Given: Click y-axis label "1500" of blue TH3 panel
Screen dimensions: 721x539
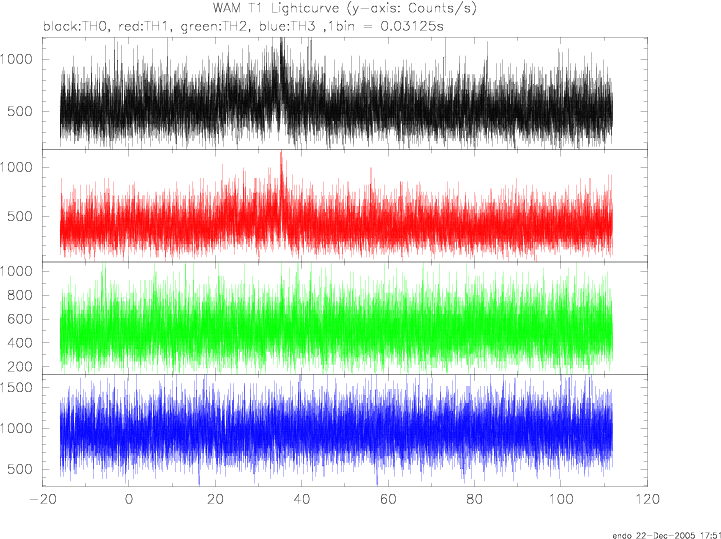Looking at the screenshot, I should tap(17, 387).
